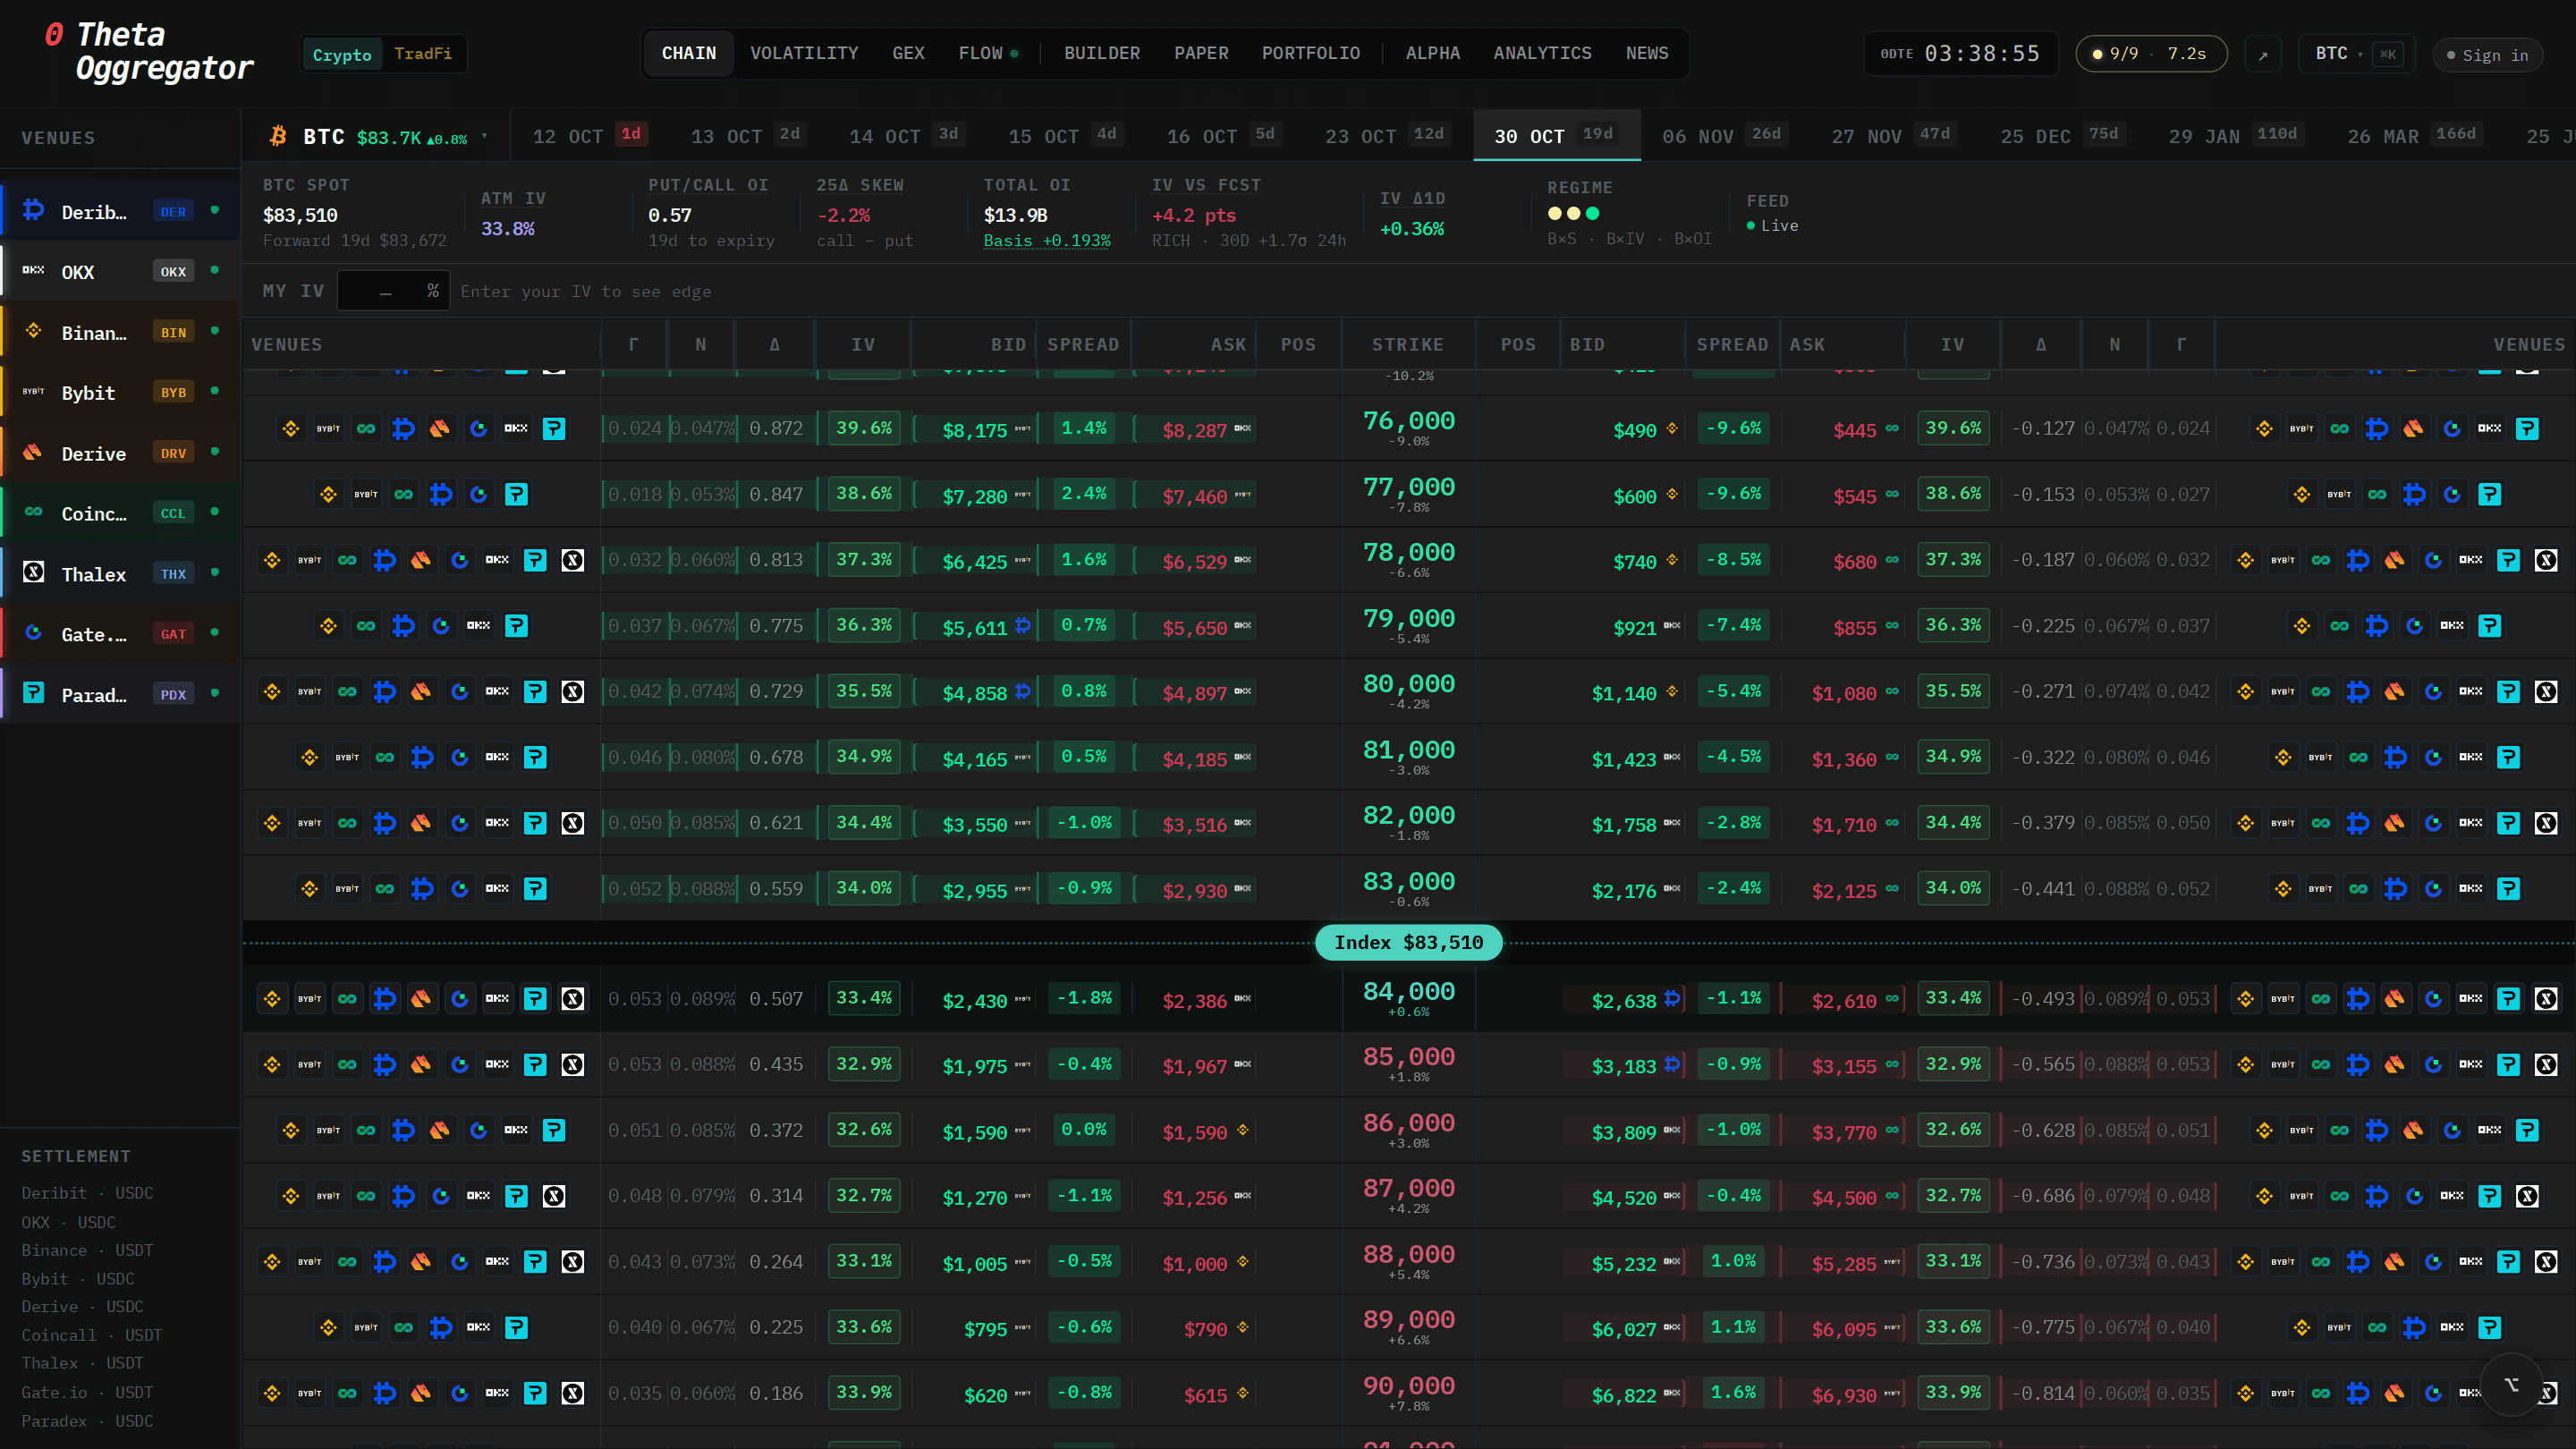2576x1449 pixels.
Task: Open the round floating shortcut button at bottom-right
Action: [2510, 1385]
